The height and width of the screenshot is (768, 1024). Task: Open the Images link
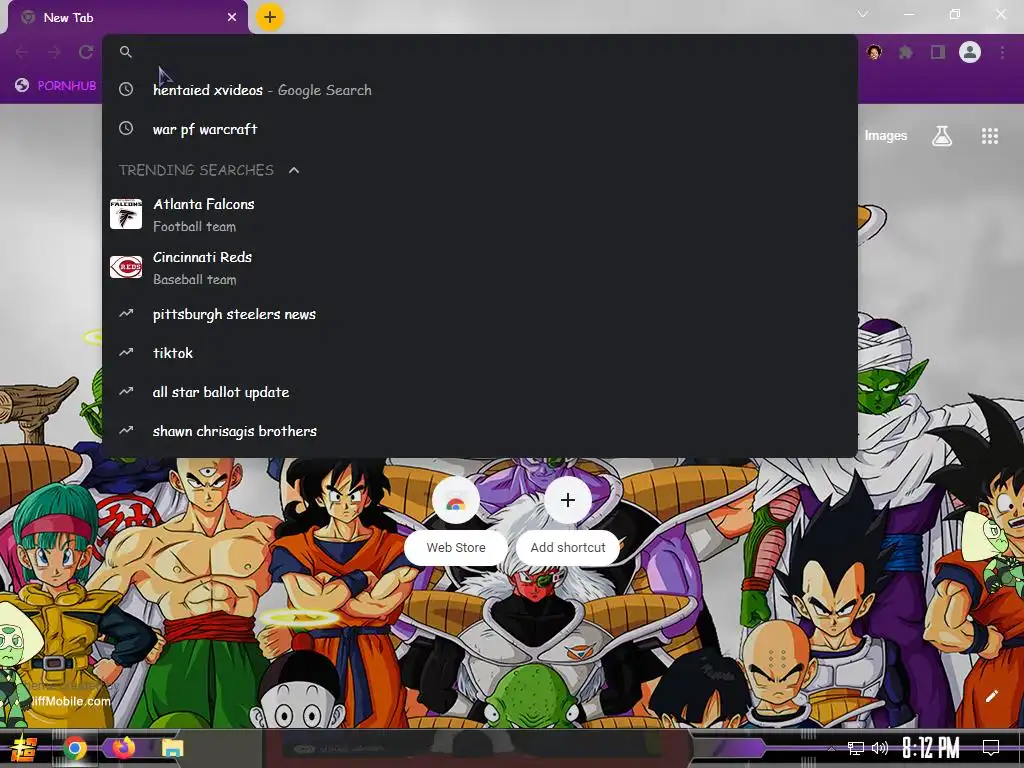pos(886,136)
